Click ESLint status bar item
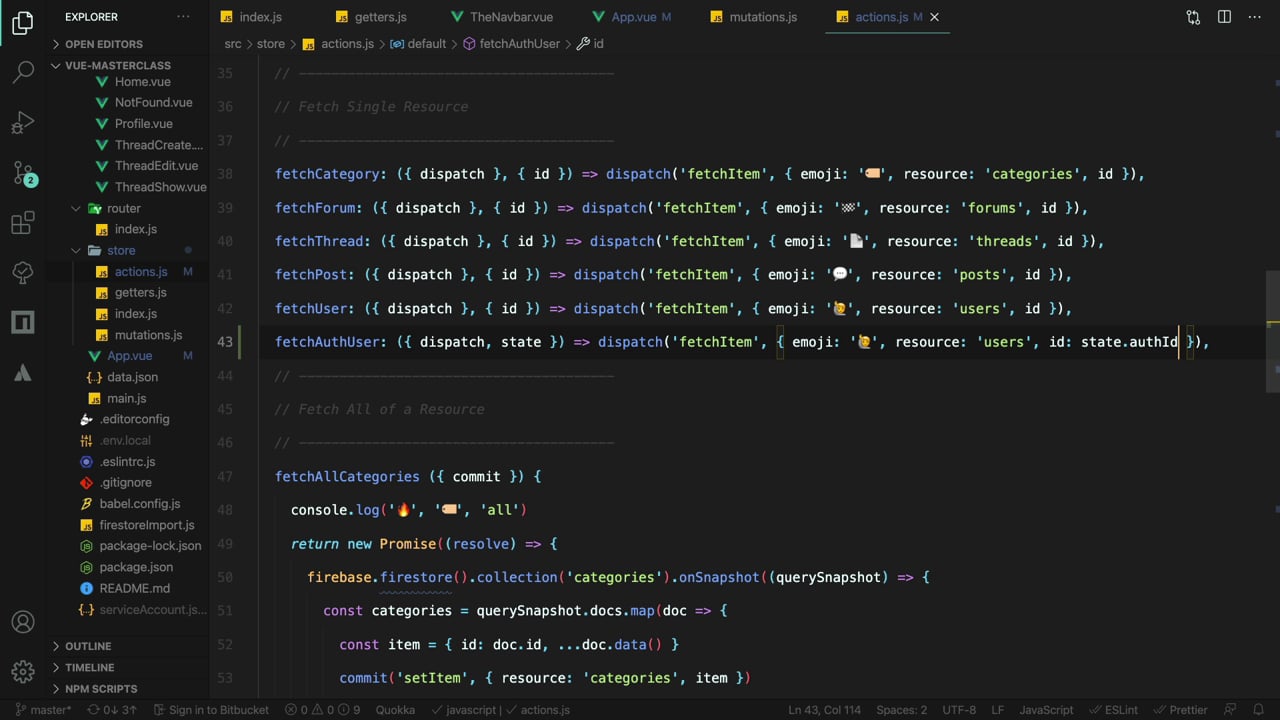Image resolution: width=1280 pixels, height=720 pixels. point(1112,710)
